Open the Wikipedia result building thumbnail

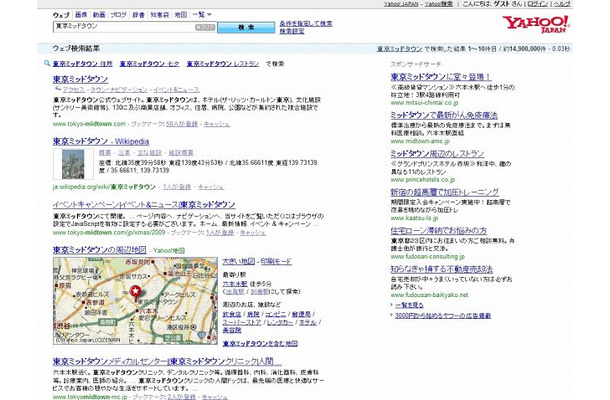pos(73,164)
